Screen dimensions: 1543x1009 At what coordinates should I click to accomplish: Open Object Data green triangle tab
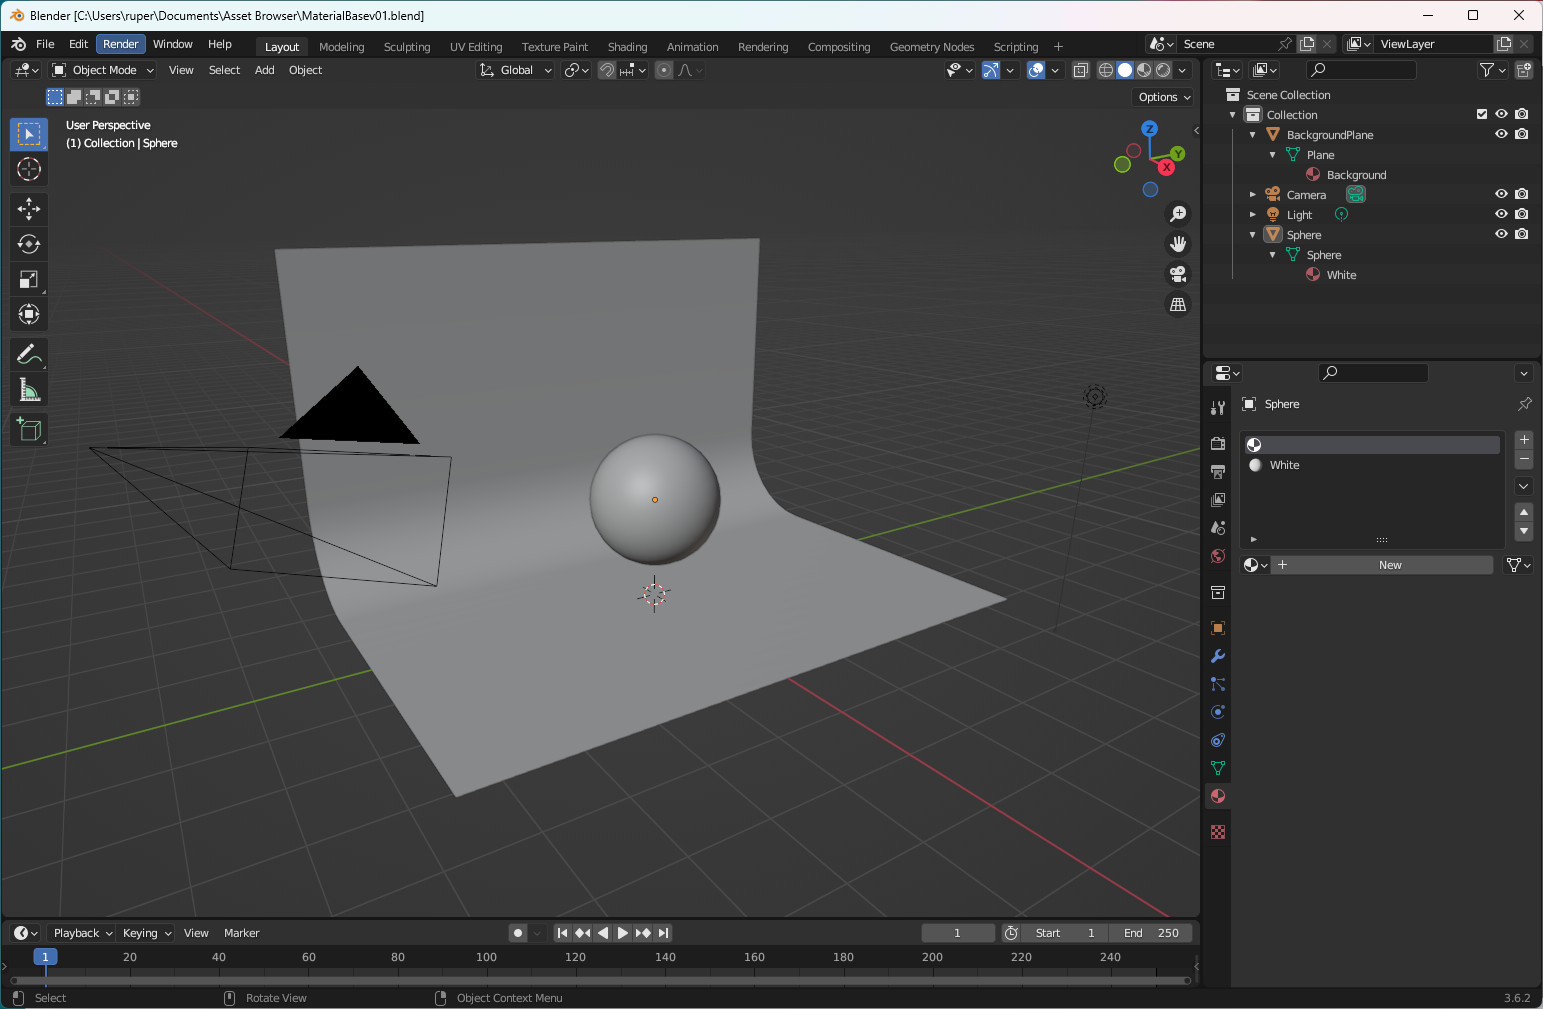point(1218,768)
